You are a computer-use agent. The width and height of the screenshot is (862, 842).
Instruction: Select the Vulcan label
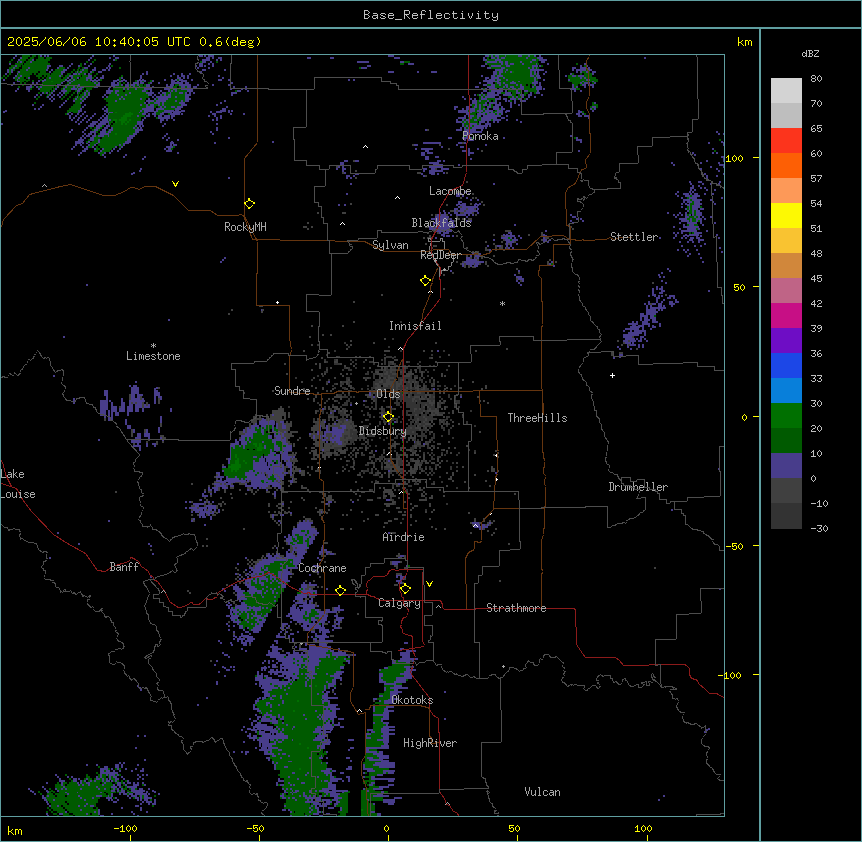(542, 792)
